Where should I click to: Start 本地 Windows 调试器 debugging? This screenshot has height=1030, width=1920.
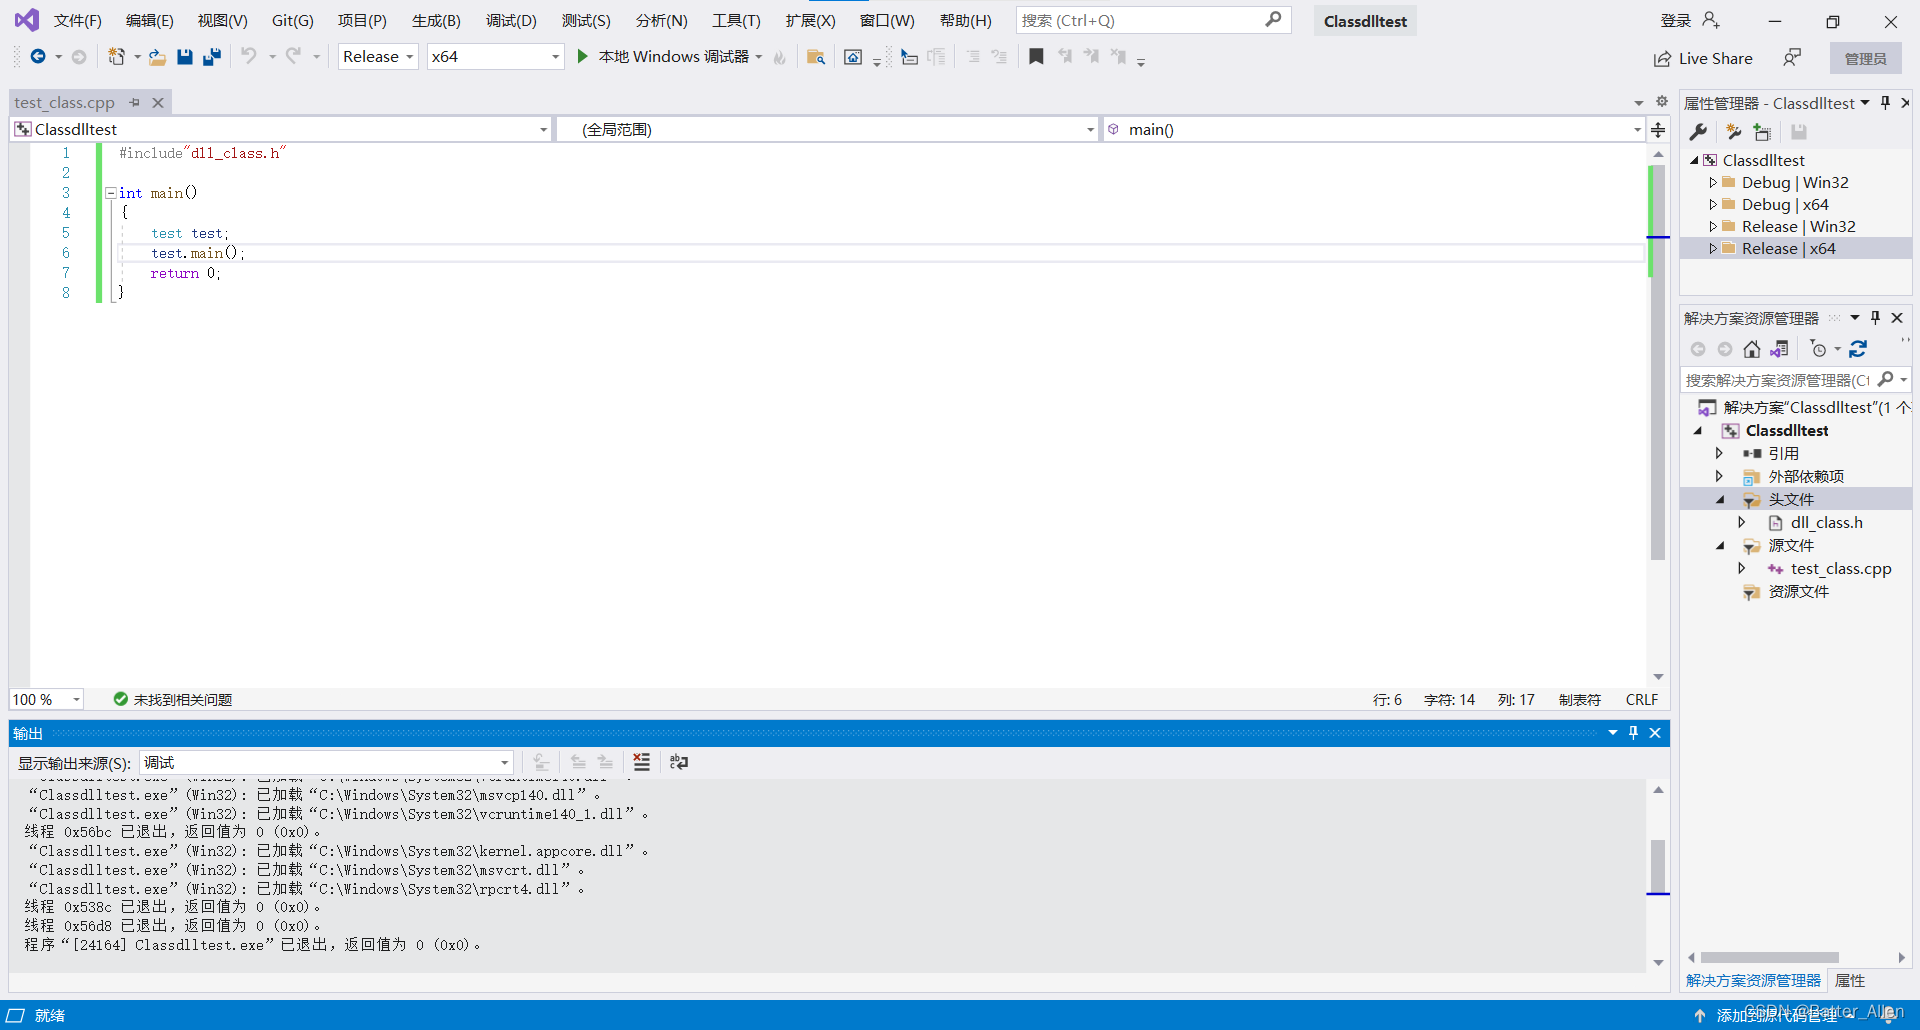[582, 56]
